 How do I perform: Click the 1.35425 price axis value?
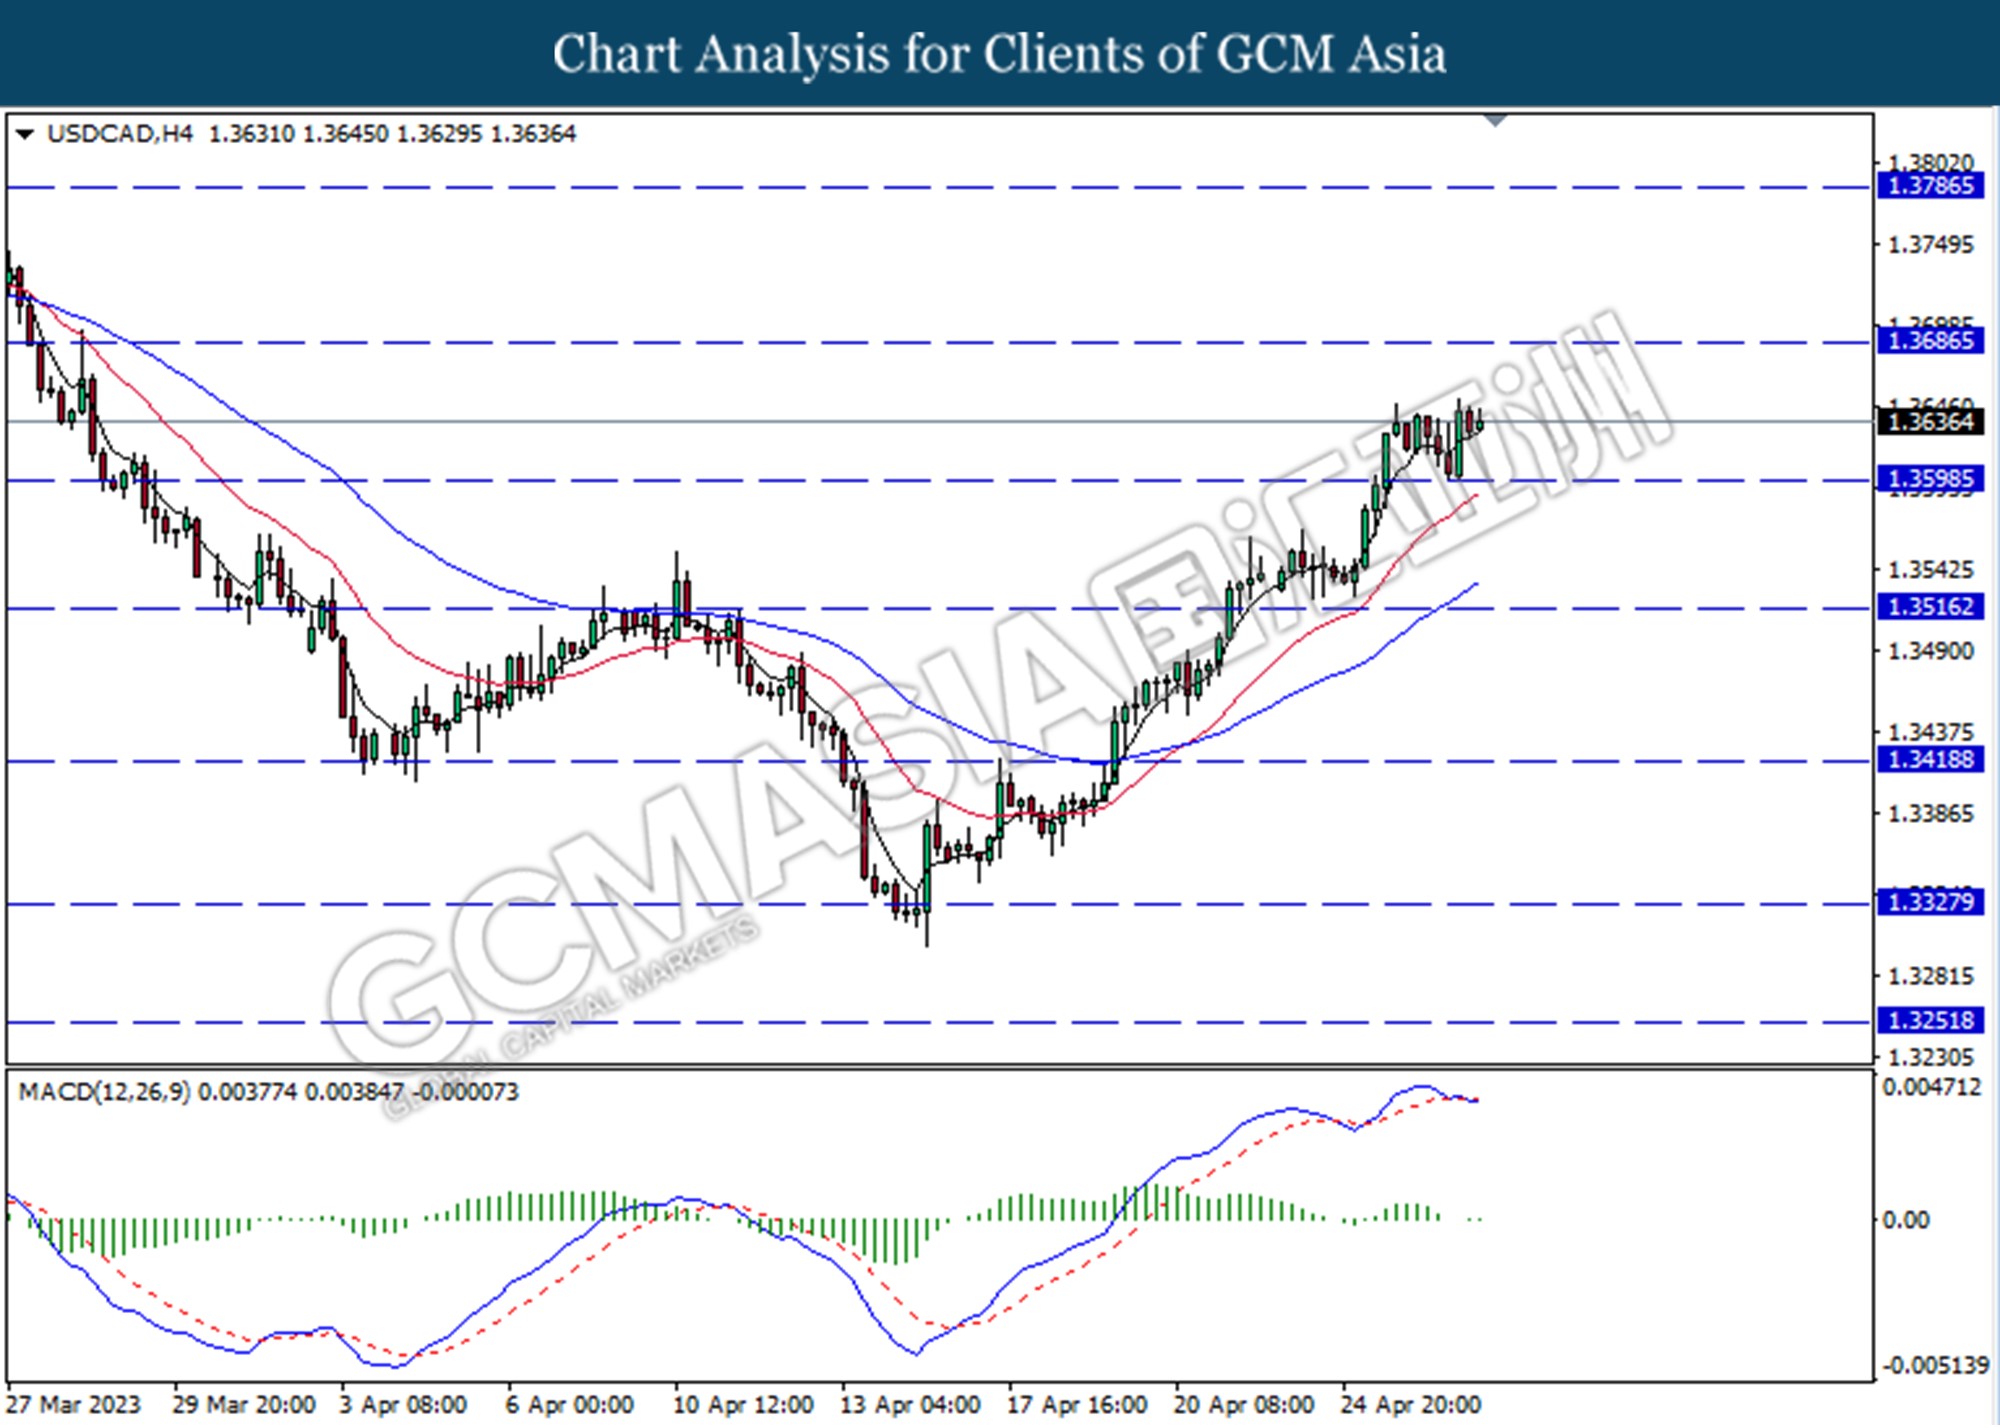(x=1931, y=570)
